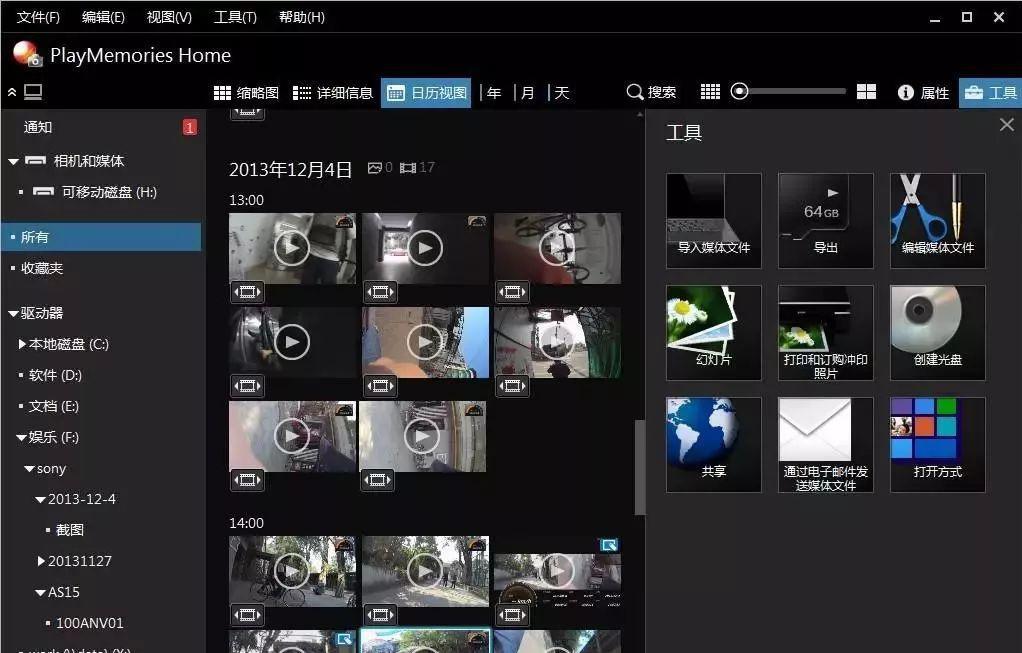Click the 14:00 time label
This screenshot has height=653, width=1022.
pyautogui.click(x=246, y=523)
